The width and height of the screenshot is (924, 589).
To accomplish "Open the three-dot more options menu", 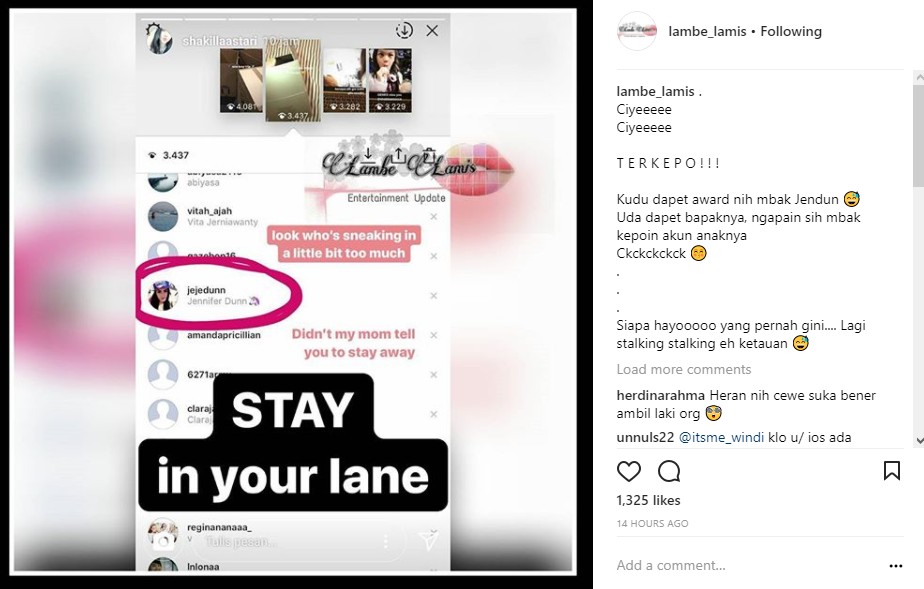I will [896, 565].
